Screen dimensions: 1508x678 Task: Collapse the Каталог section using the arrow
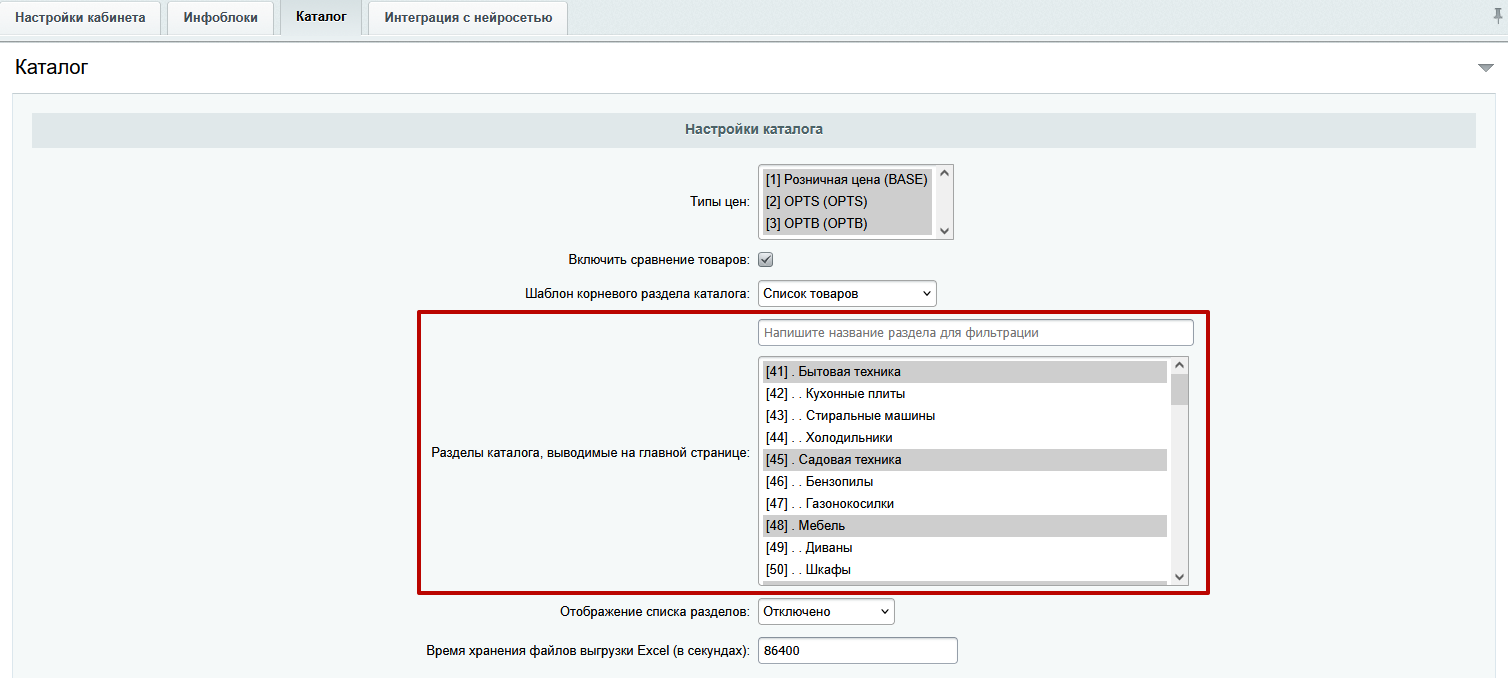point(1484,67)
